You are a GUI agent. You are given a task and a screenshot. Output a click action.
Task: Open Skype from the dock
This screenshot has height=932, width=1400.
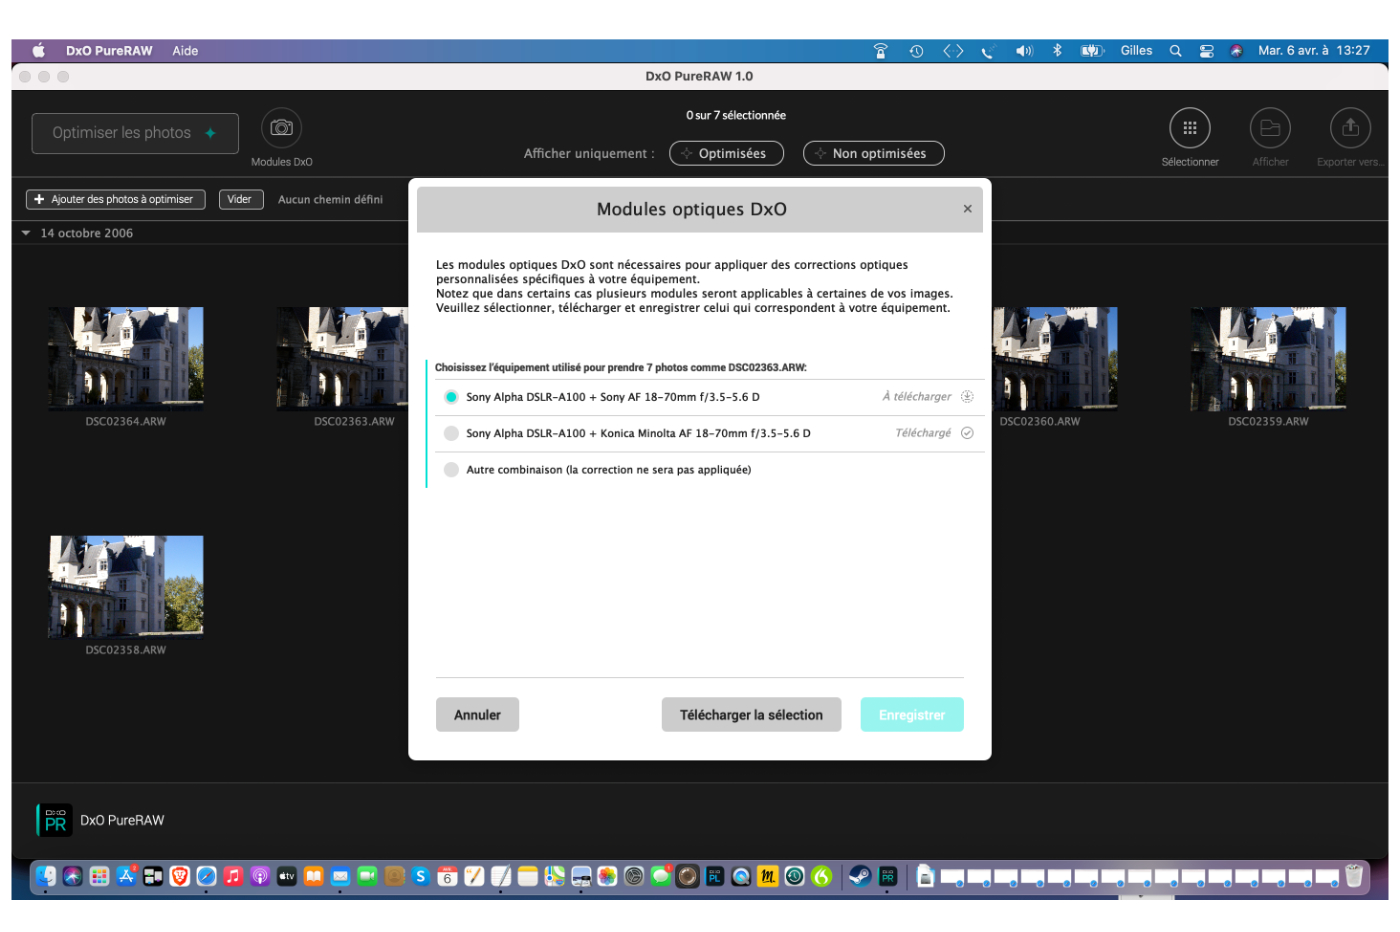pyautogui.click(x=420, y=876)
